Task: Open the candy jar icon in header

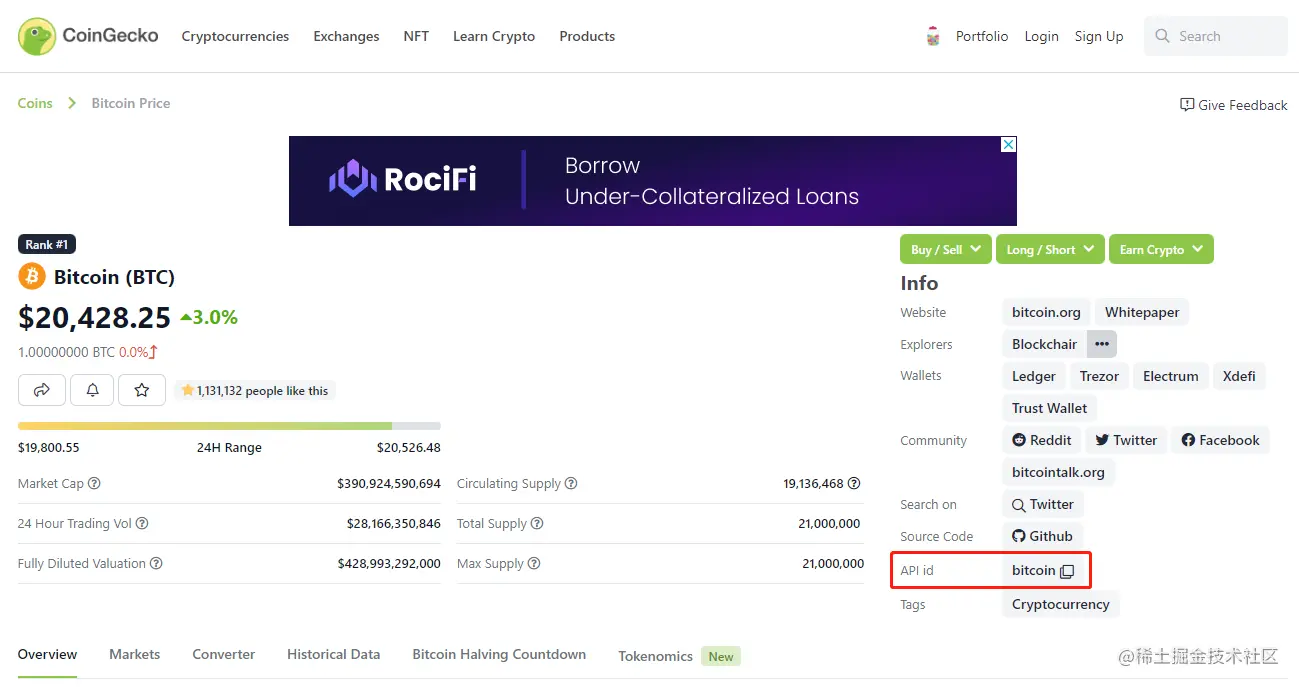Action: point(933,37)
